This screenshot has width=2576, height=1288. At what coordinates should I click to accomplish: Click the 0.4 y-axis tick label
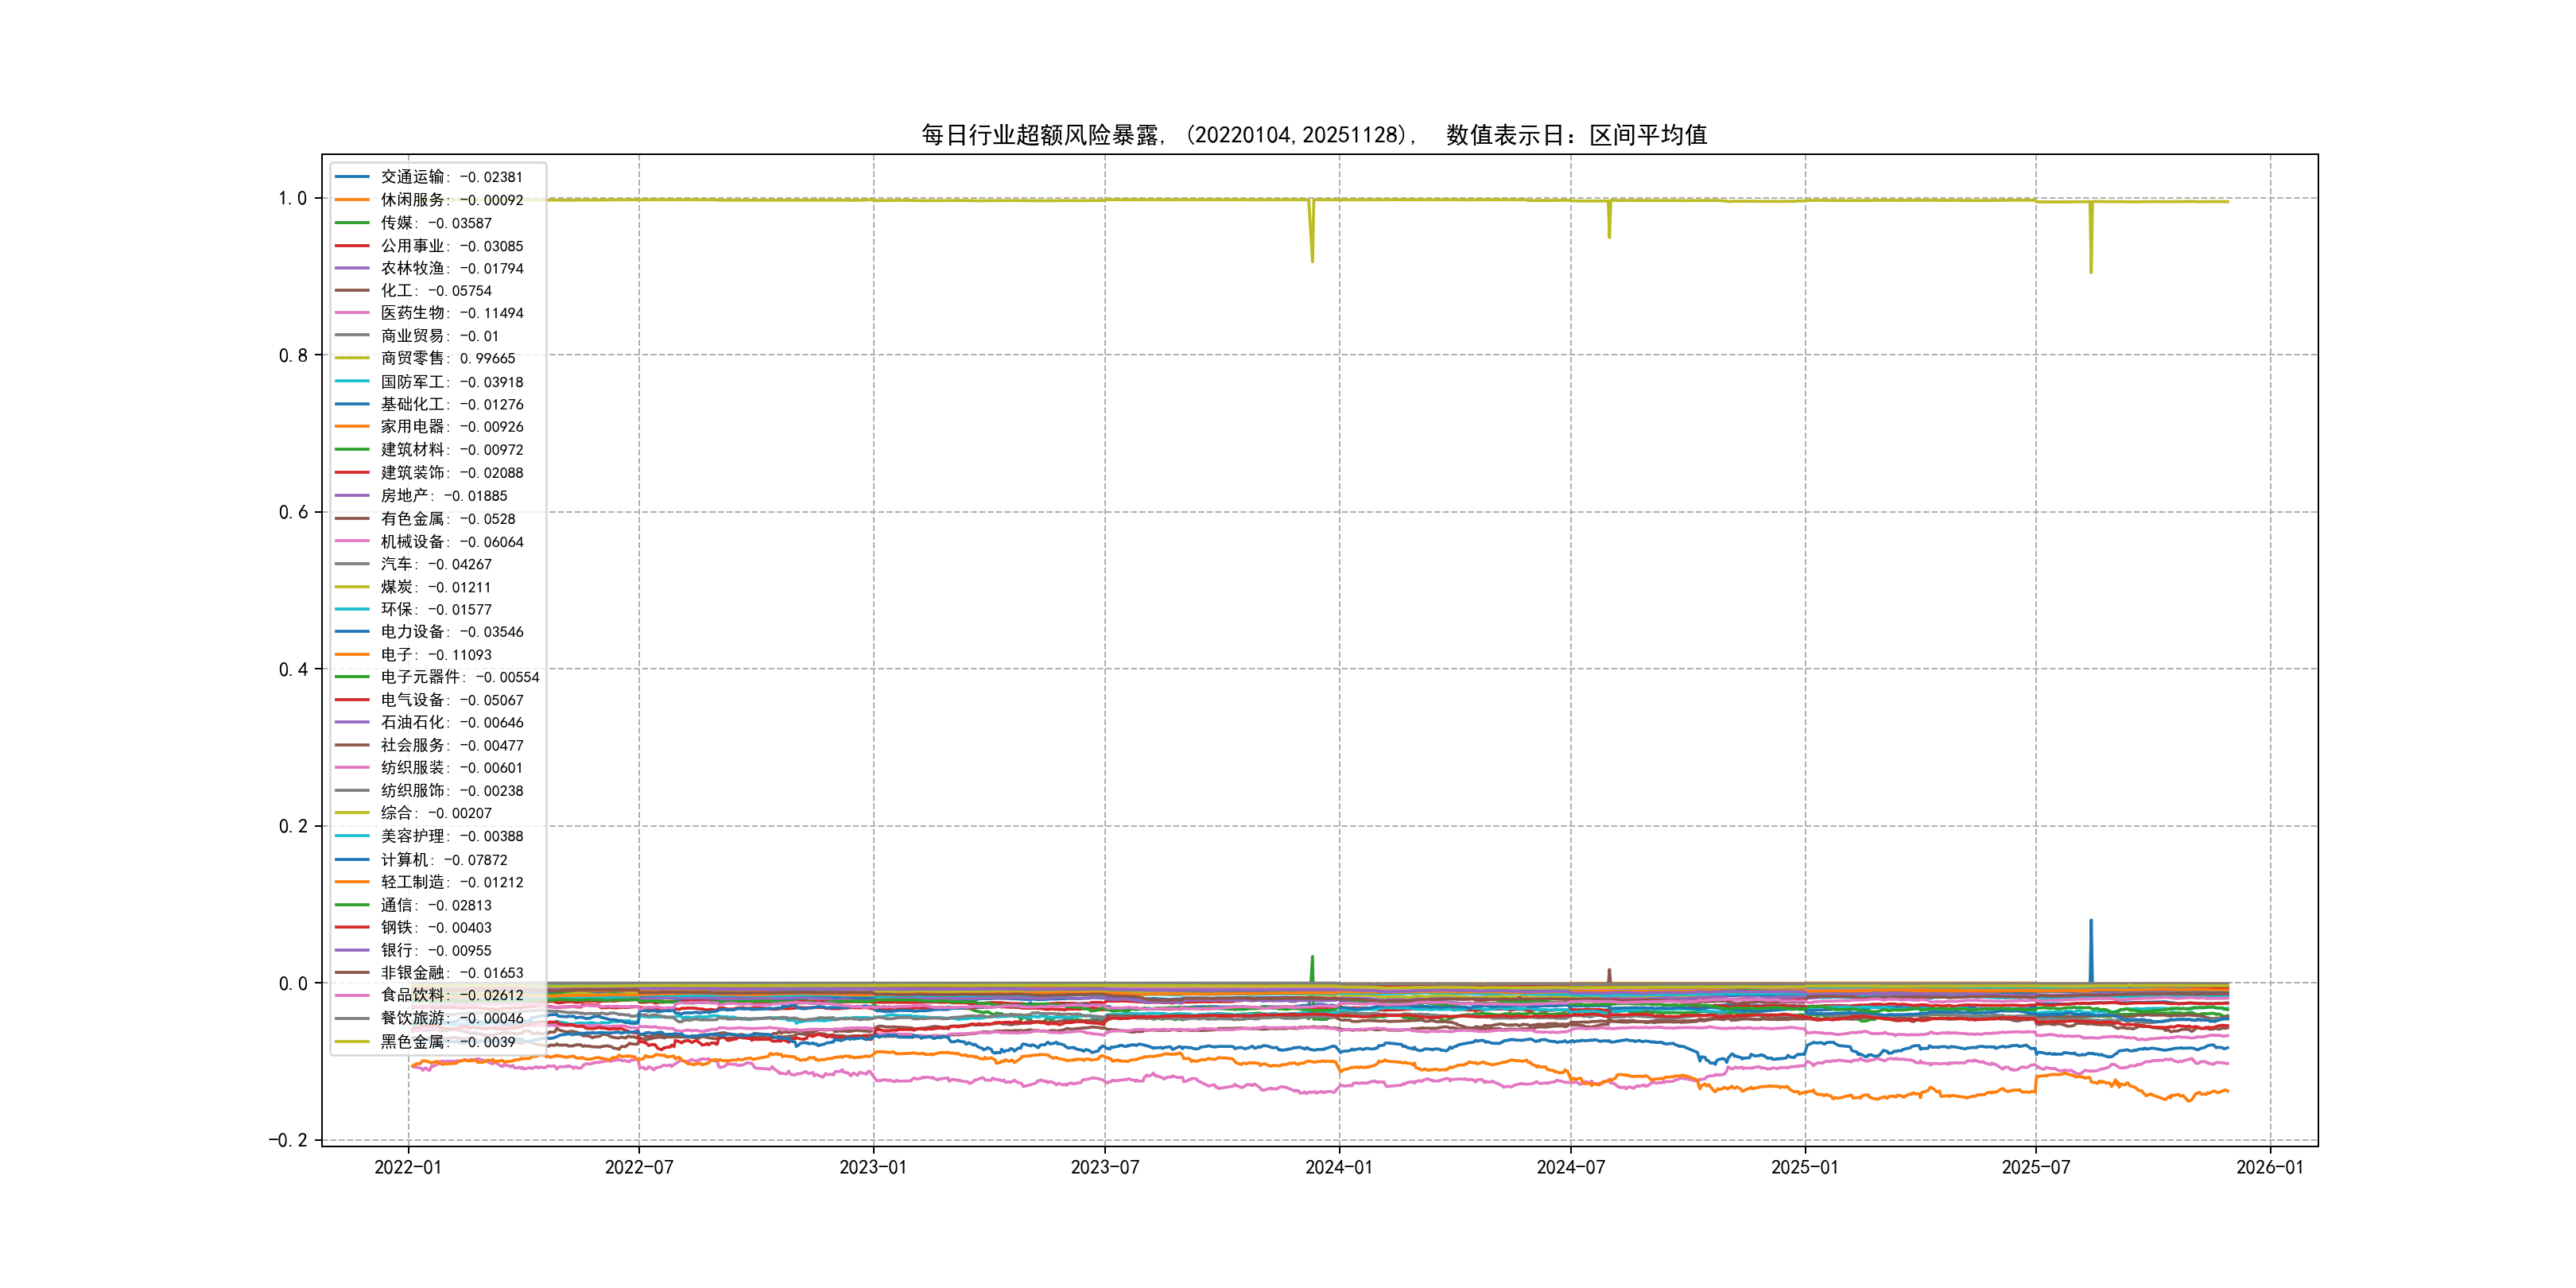click(x=293, y=670)
